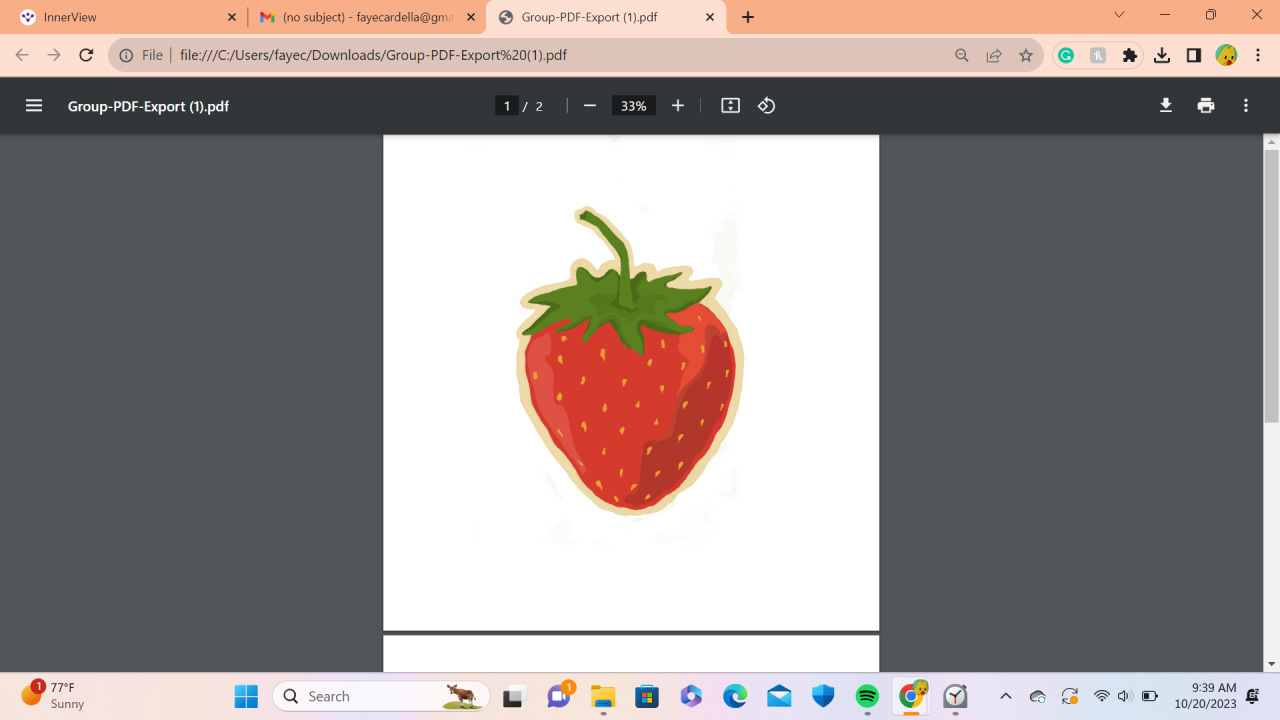Viewport: 1280px width, 720px height.
Task: Open a new browser tab
Action: point(748,17)
